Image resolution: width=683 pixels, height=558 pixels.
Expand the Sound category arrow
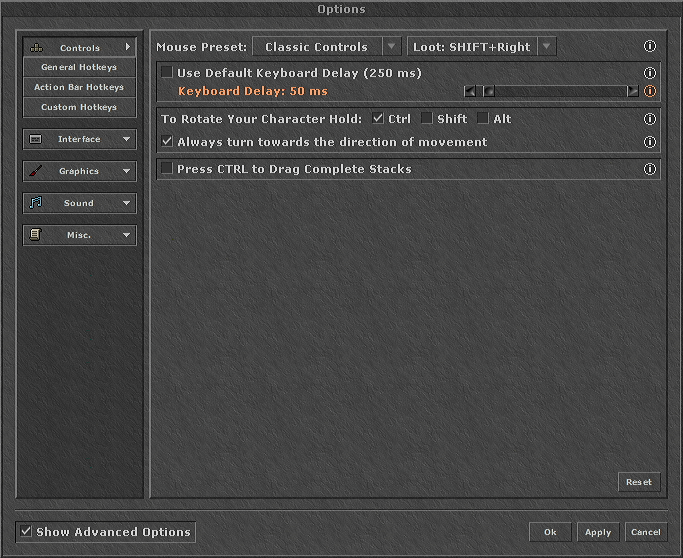click(126, 203)
